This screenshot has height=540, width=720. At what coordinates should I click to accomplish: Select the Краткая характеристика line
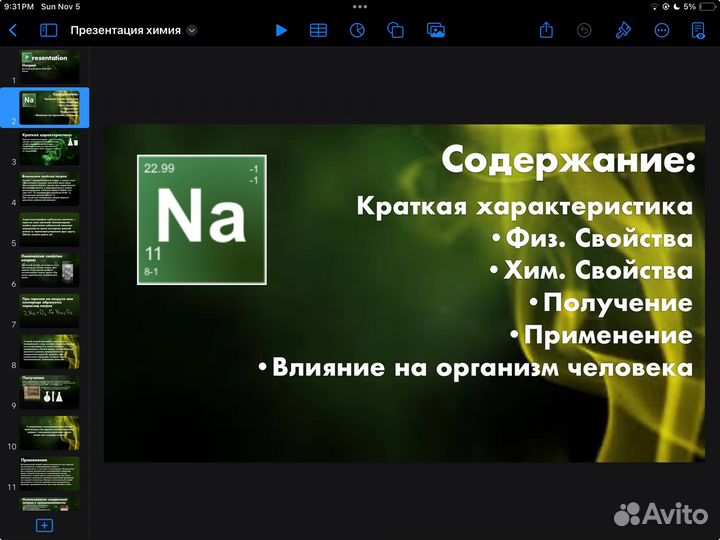[525, 206]
